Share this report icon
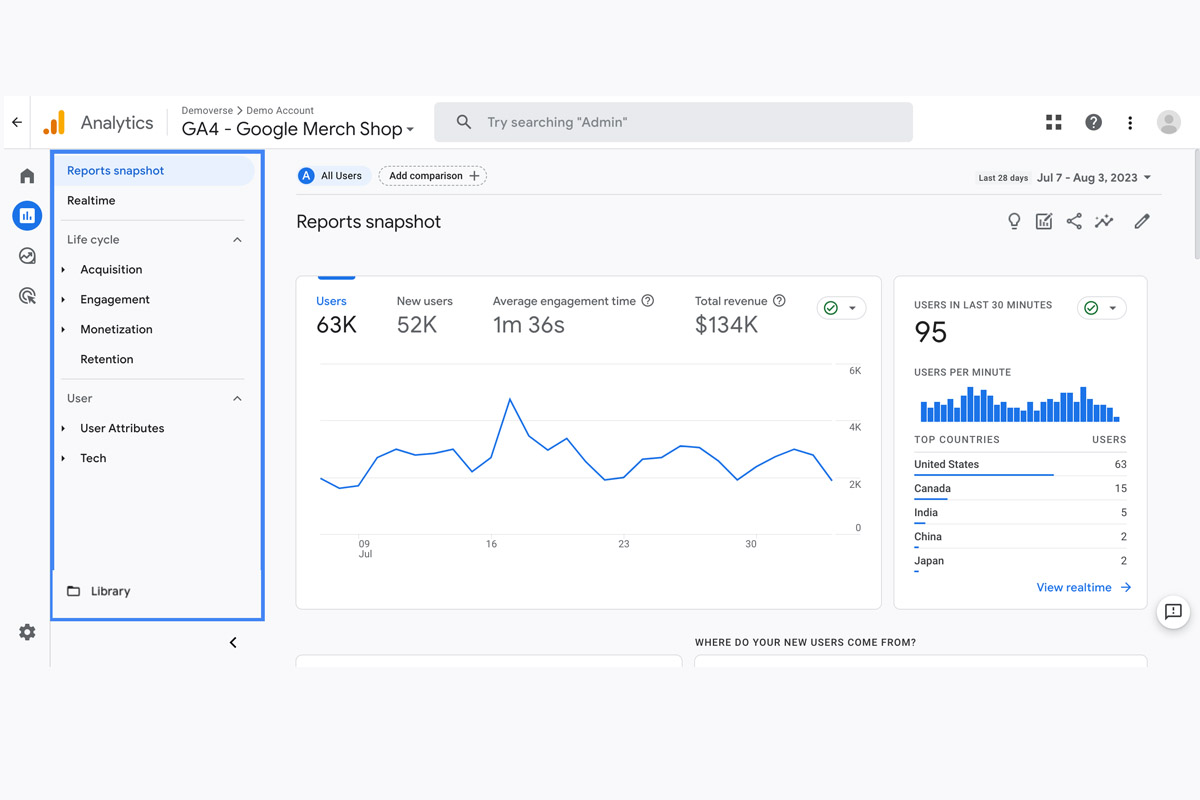This screenshot has width=1200, height=800. click(x=1074, y=222)
